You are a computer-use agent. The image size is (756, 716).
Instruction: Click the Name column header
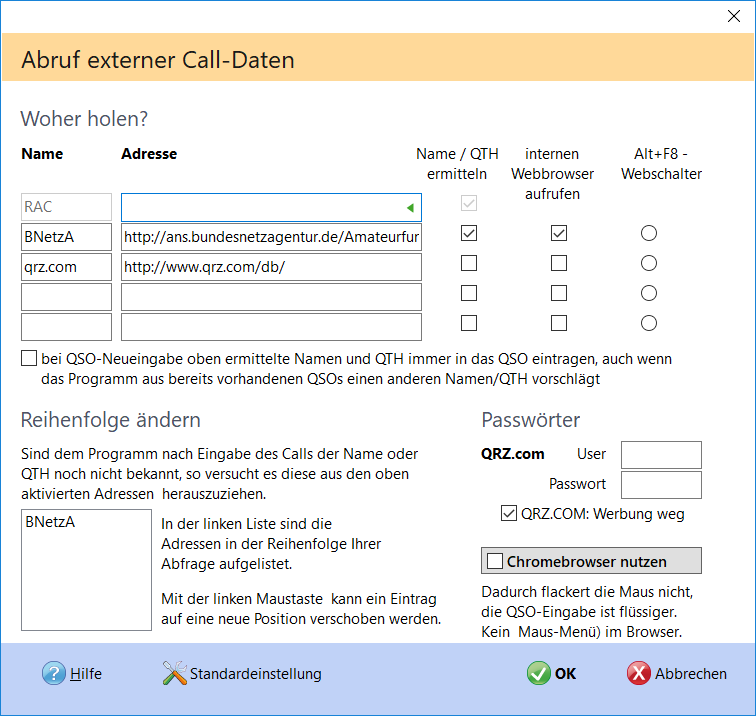coord(42,153)
